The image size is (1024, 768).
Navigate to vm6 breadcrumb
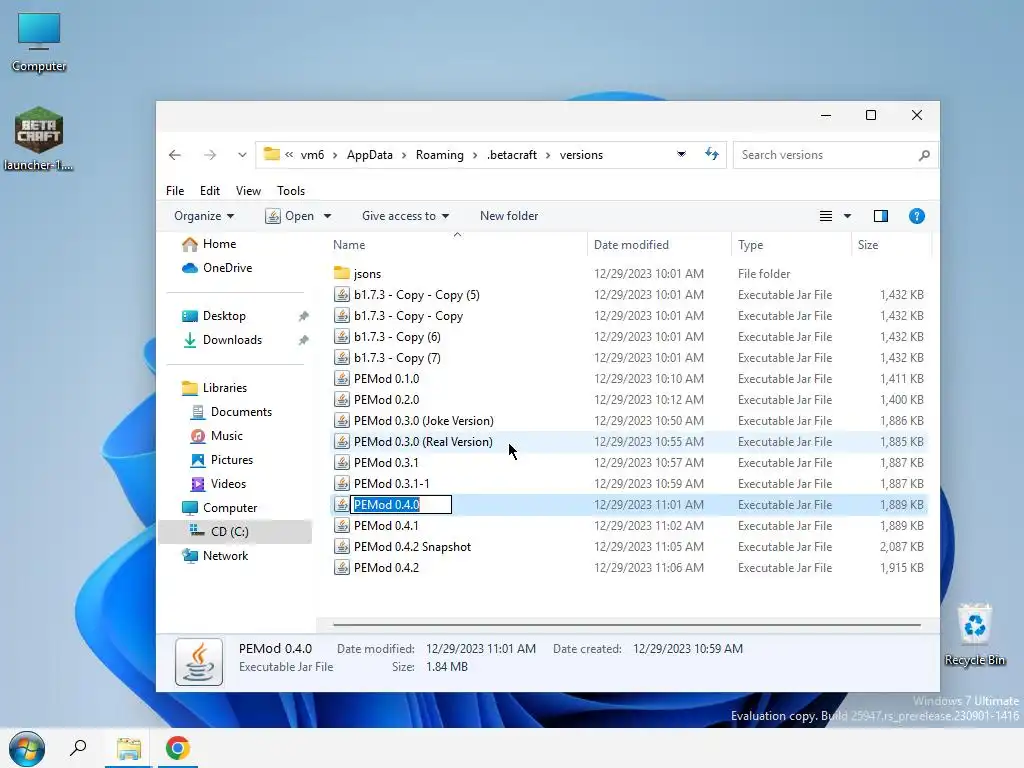[312, 155]
